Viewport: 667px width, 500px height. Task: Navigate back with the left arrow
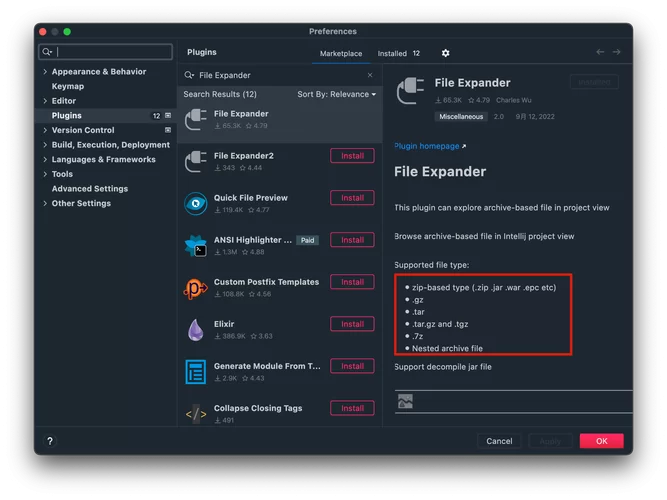[x=600, y=52]
